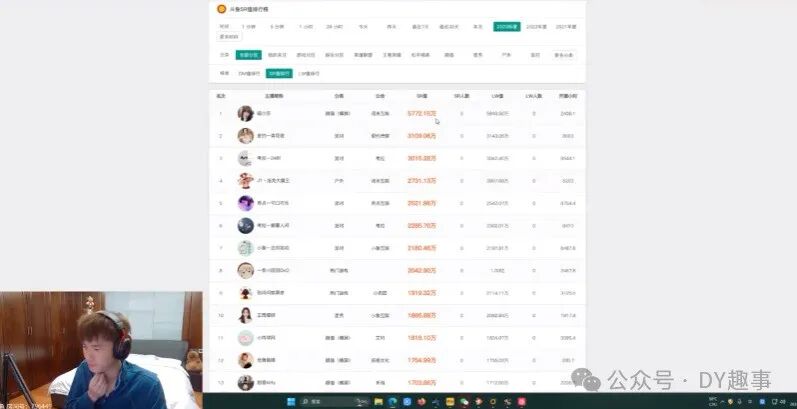Open the avatar in the 2042.90万 row
This screenshot has width=797, height=409.
pos(246,270)
